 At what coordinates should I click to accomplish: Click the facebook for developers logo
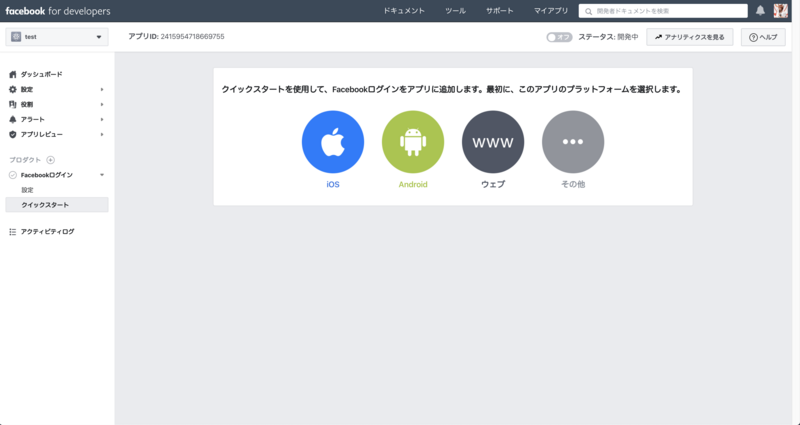point(58,11)
